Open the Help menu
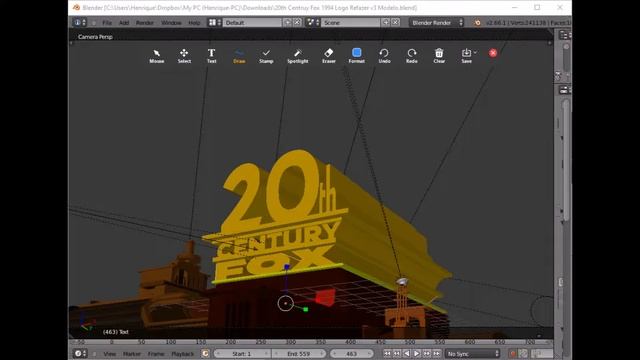 coord(194,23)
